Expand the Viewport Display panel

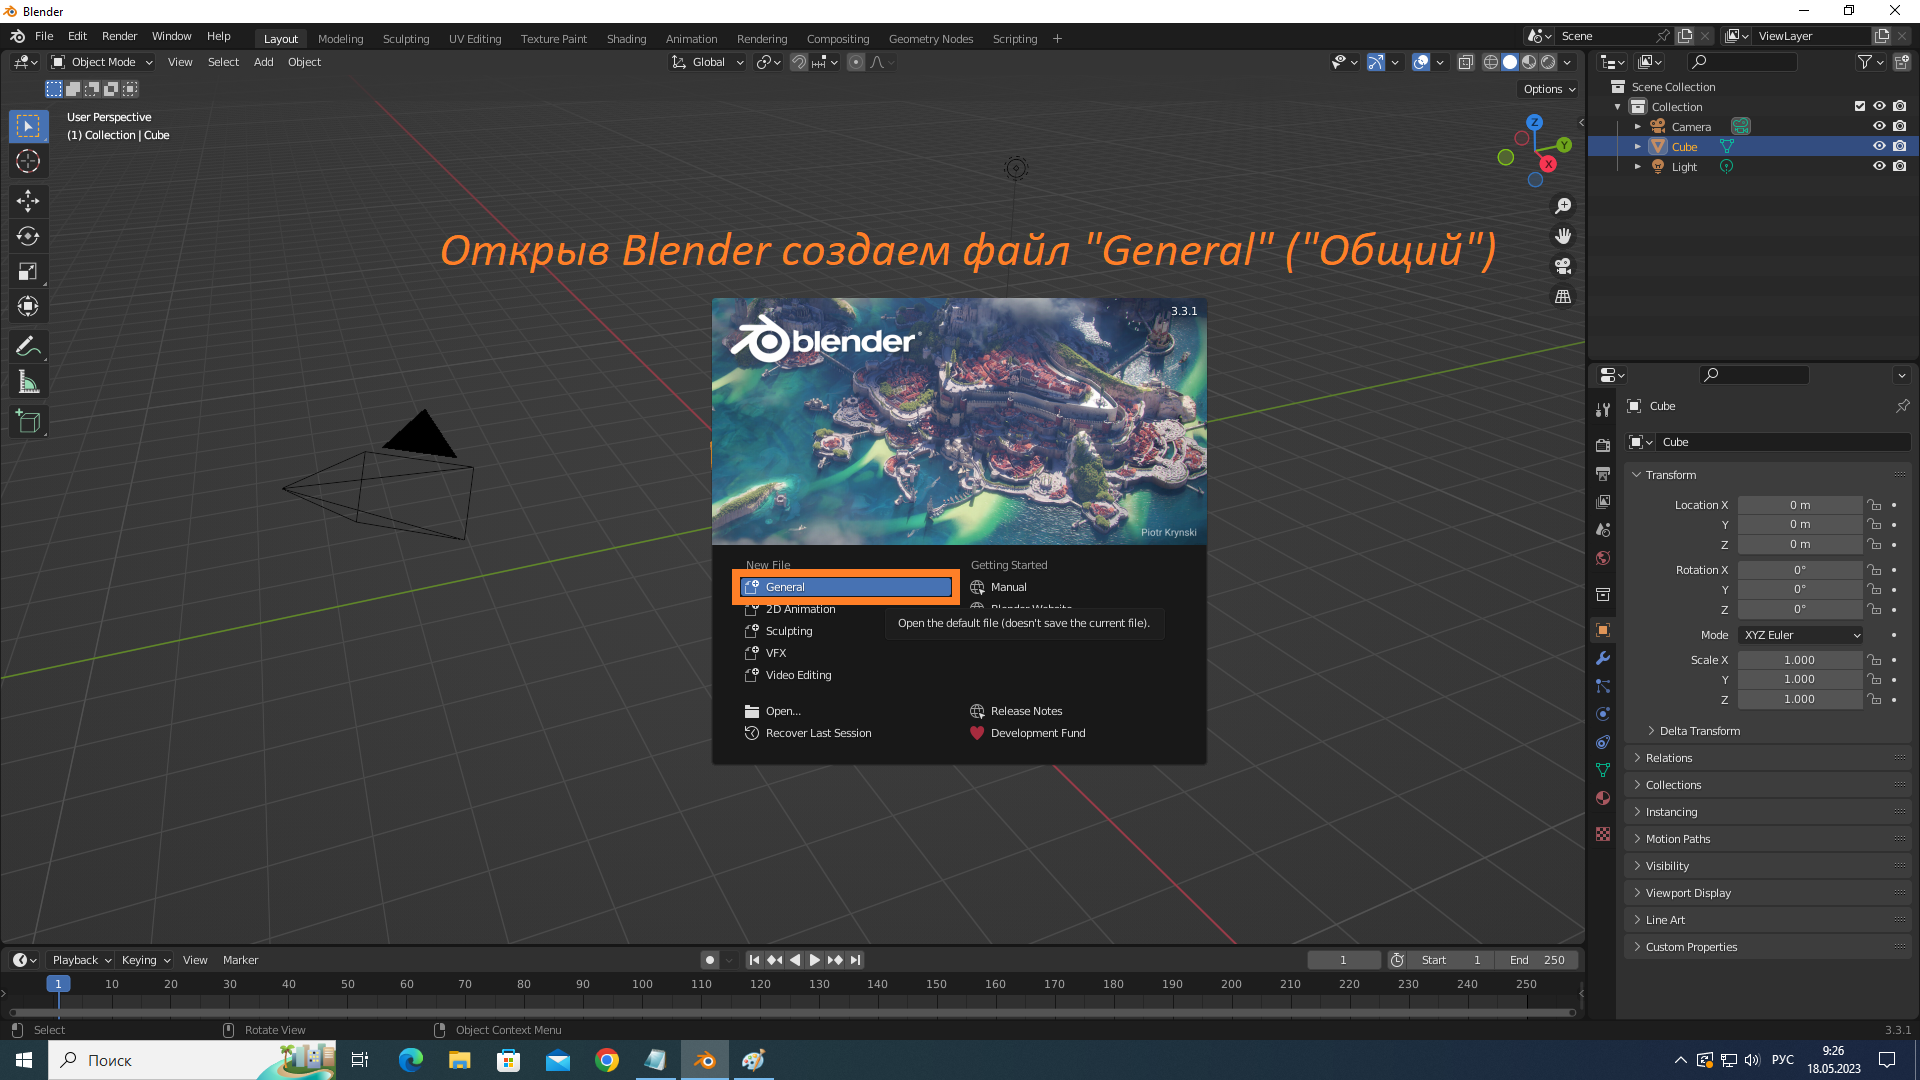1768,893
